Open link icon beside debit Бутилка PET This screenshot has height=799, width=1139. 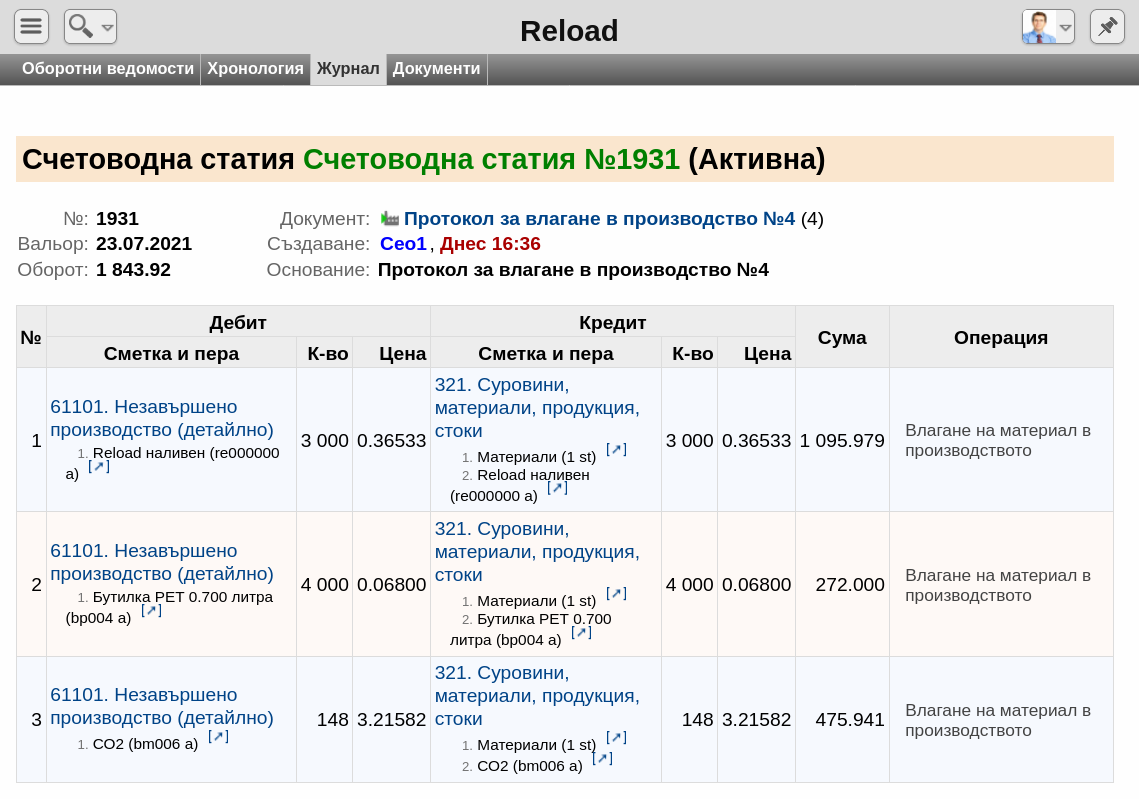coord(151,610)
